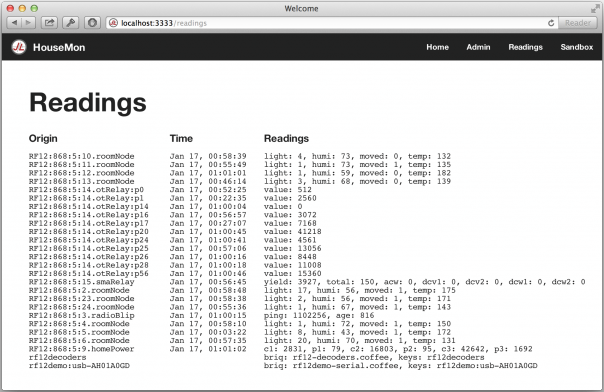
Task: Open the Readings nav item
Action: (525, 47)
